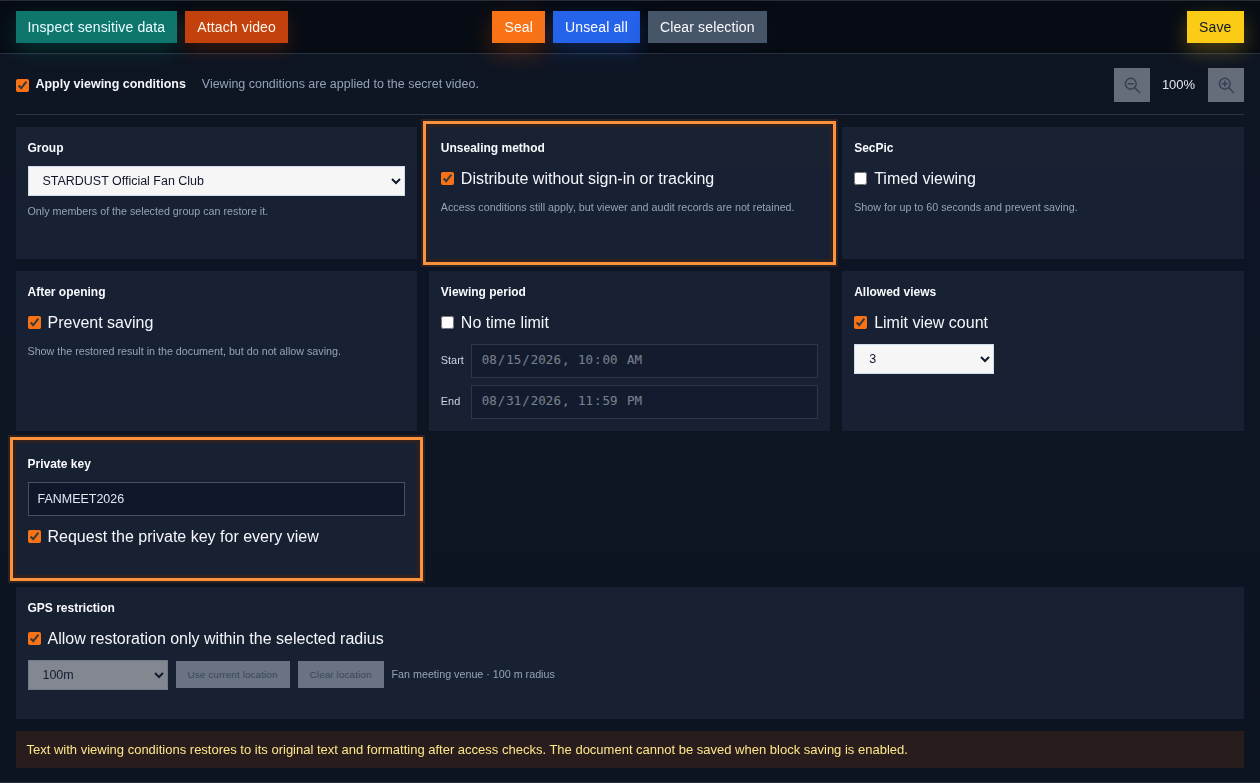Click the 'After opening' heading
Viewport: 1260px width, 783px height.
point(66,292)
